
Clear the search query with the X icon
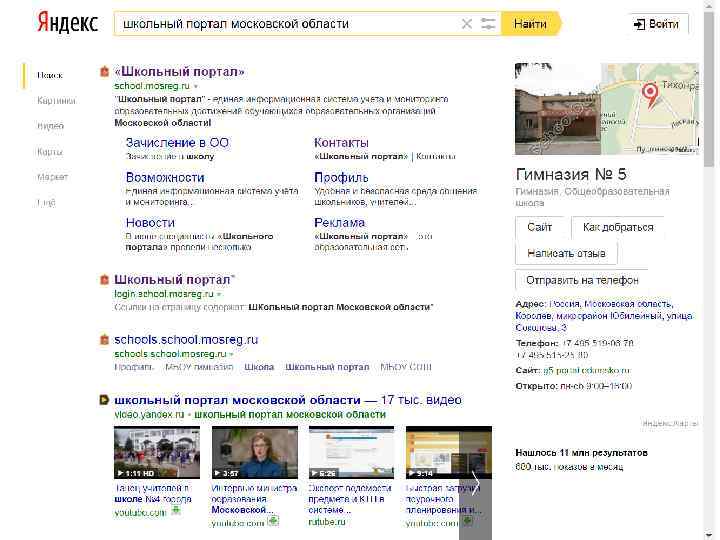tap(467, 24)
